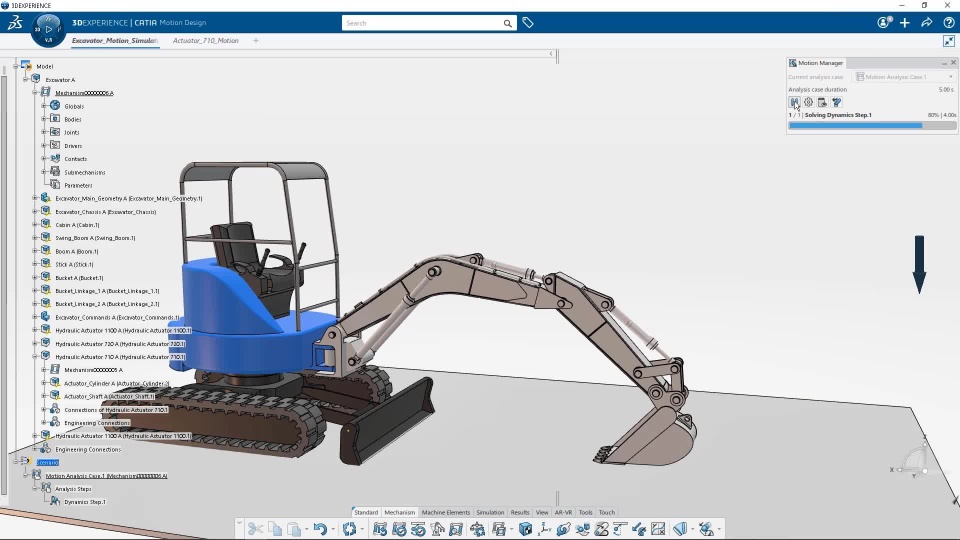Image resolution: width=960 pixels, height=540 pixels.
Task: Switch to the Standard toolbar tab
Action: coord(366,512)
